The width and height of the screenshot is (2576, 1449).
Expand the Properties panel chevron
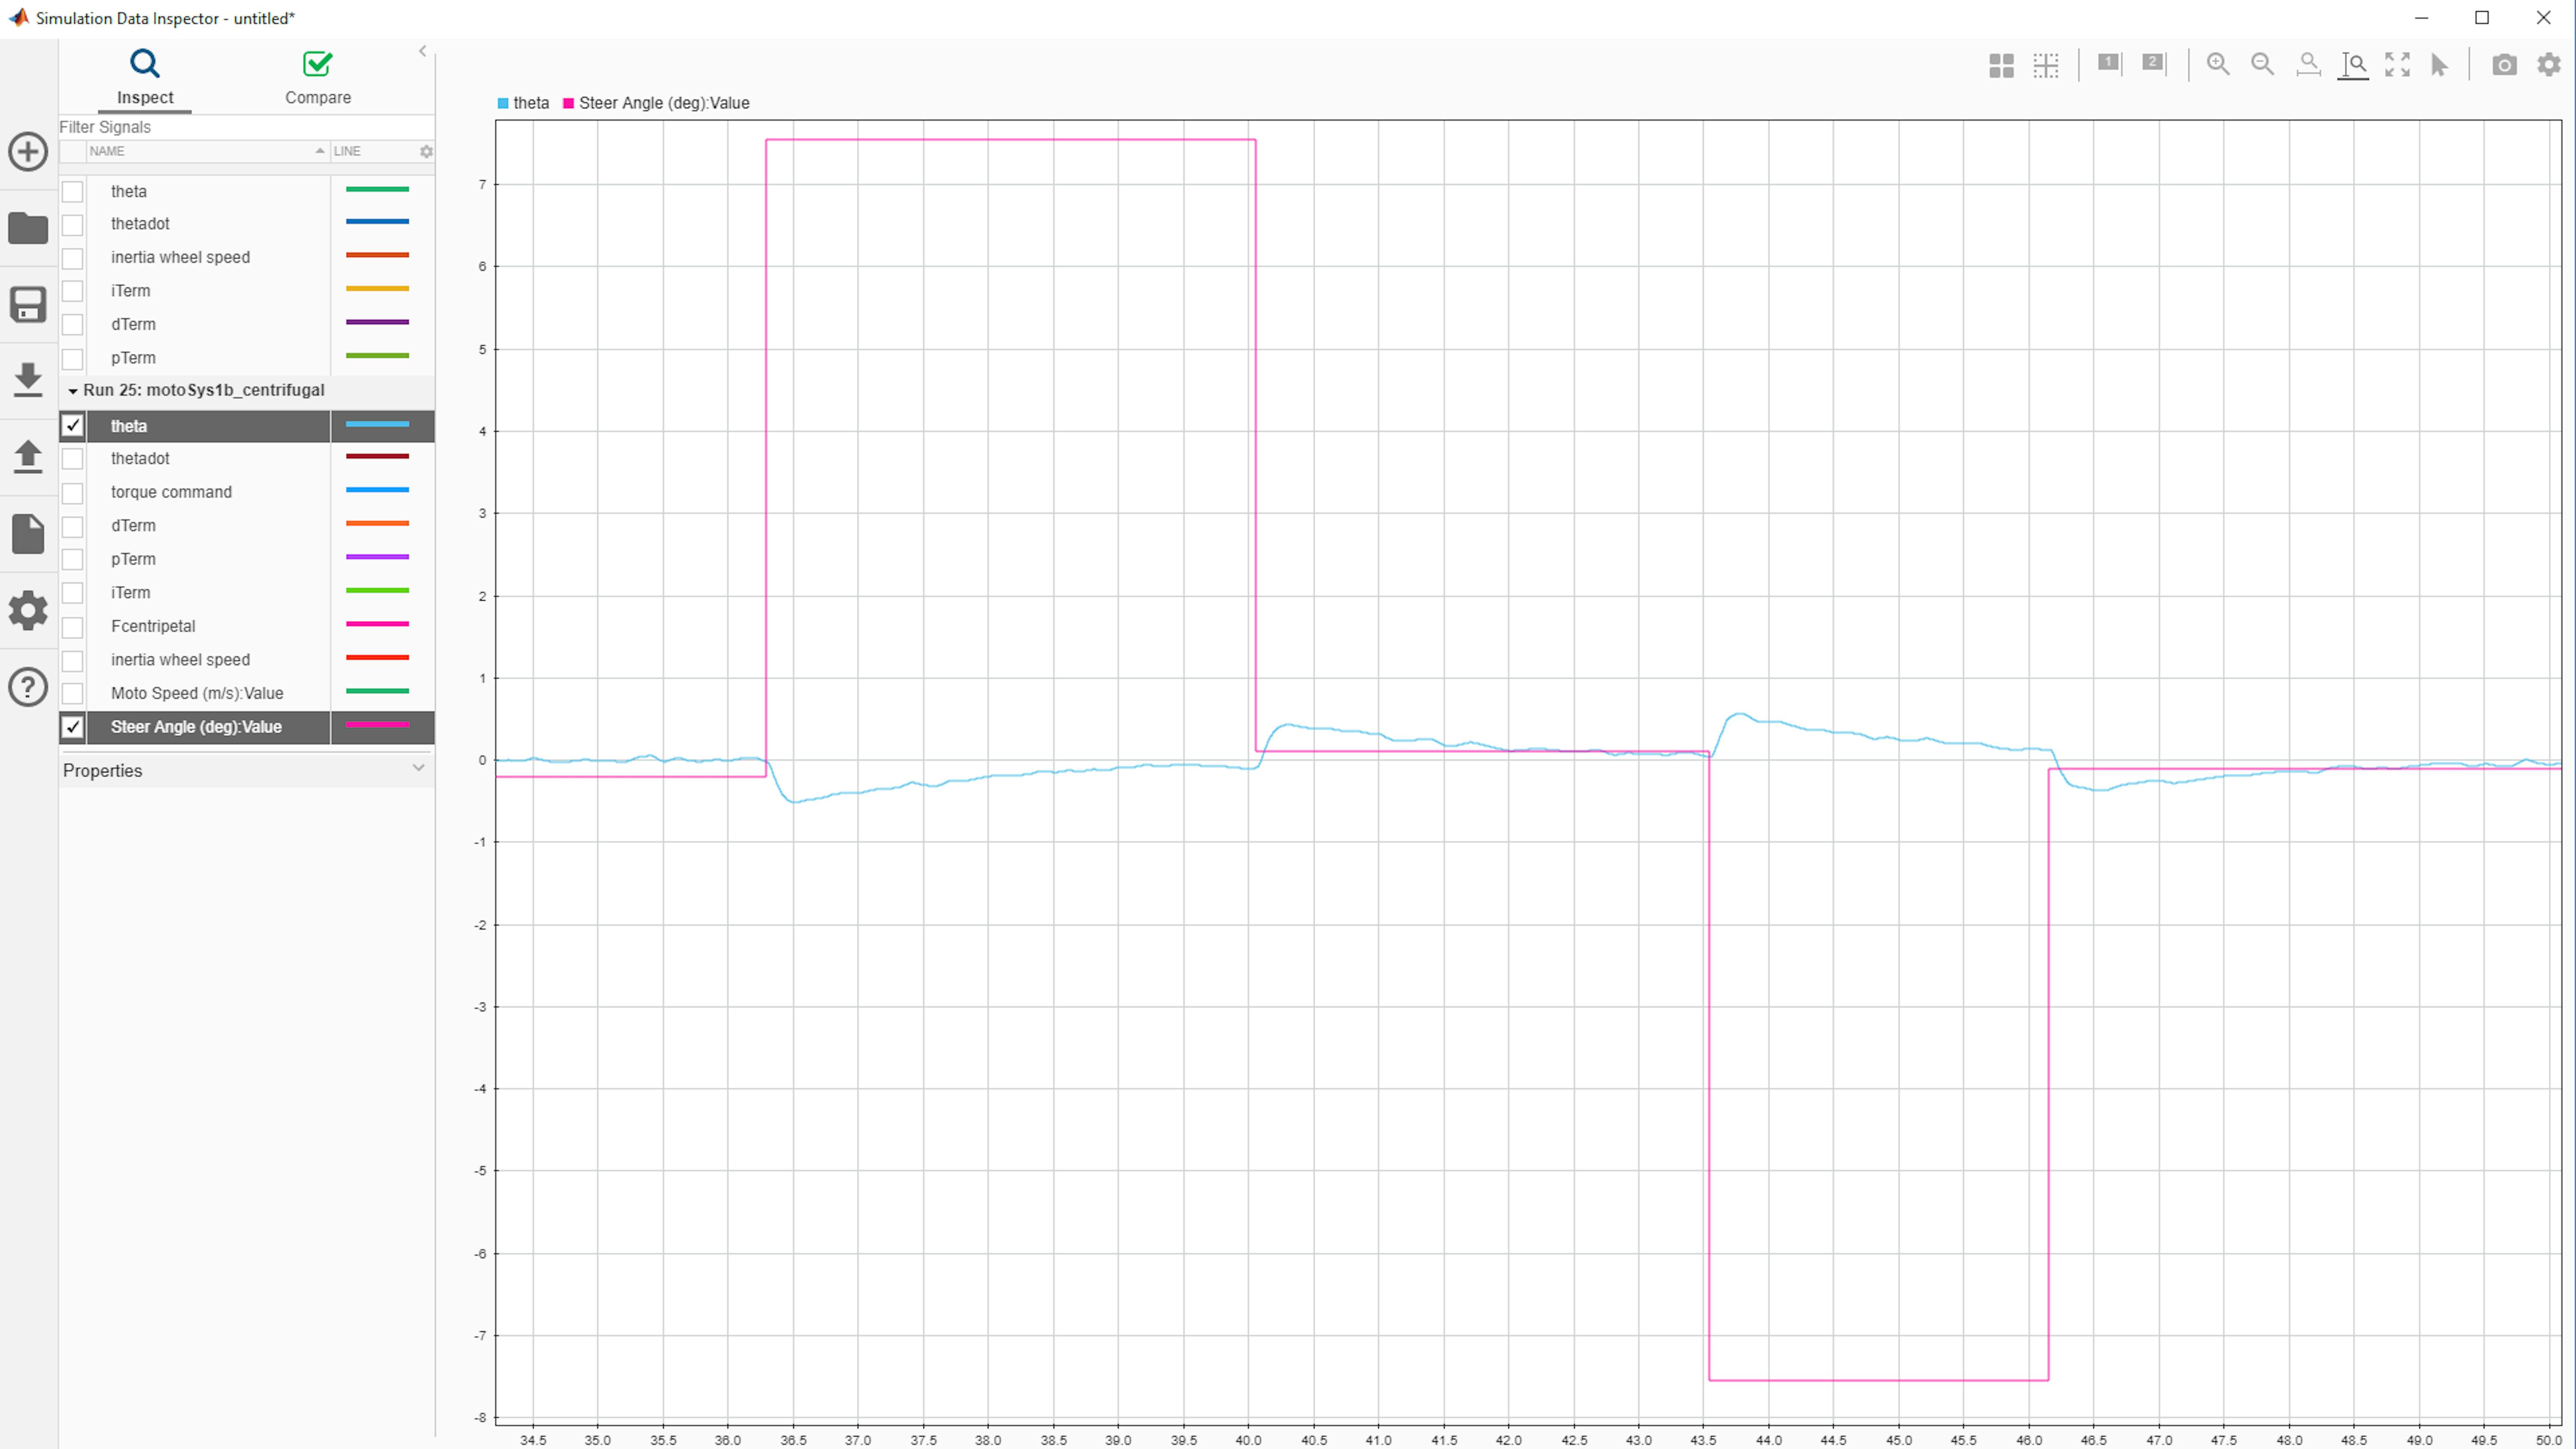coord(418,768)
